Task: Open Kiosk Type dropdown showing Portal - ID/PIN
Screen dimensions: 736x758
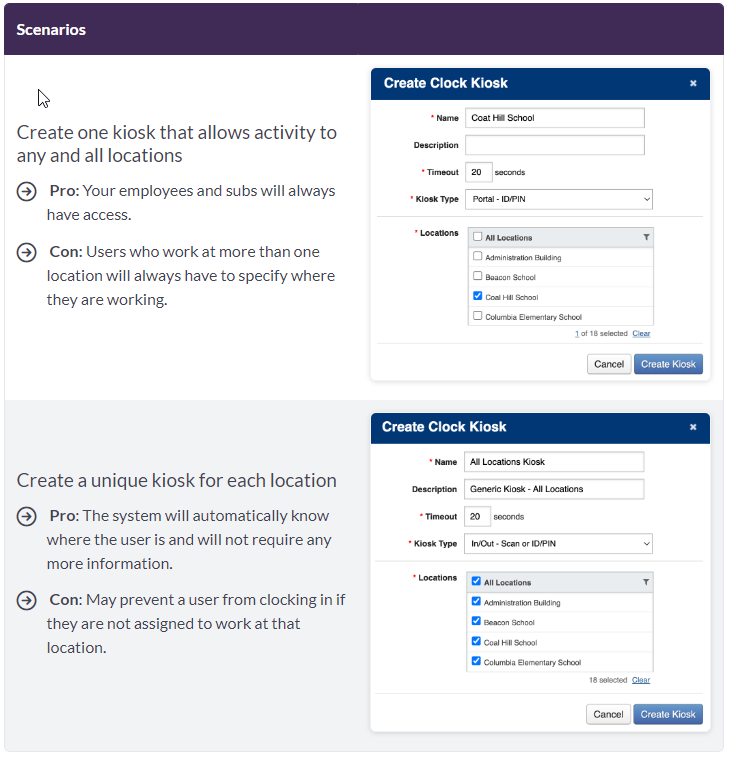Action: click(559, 200)
